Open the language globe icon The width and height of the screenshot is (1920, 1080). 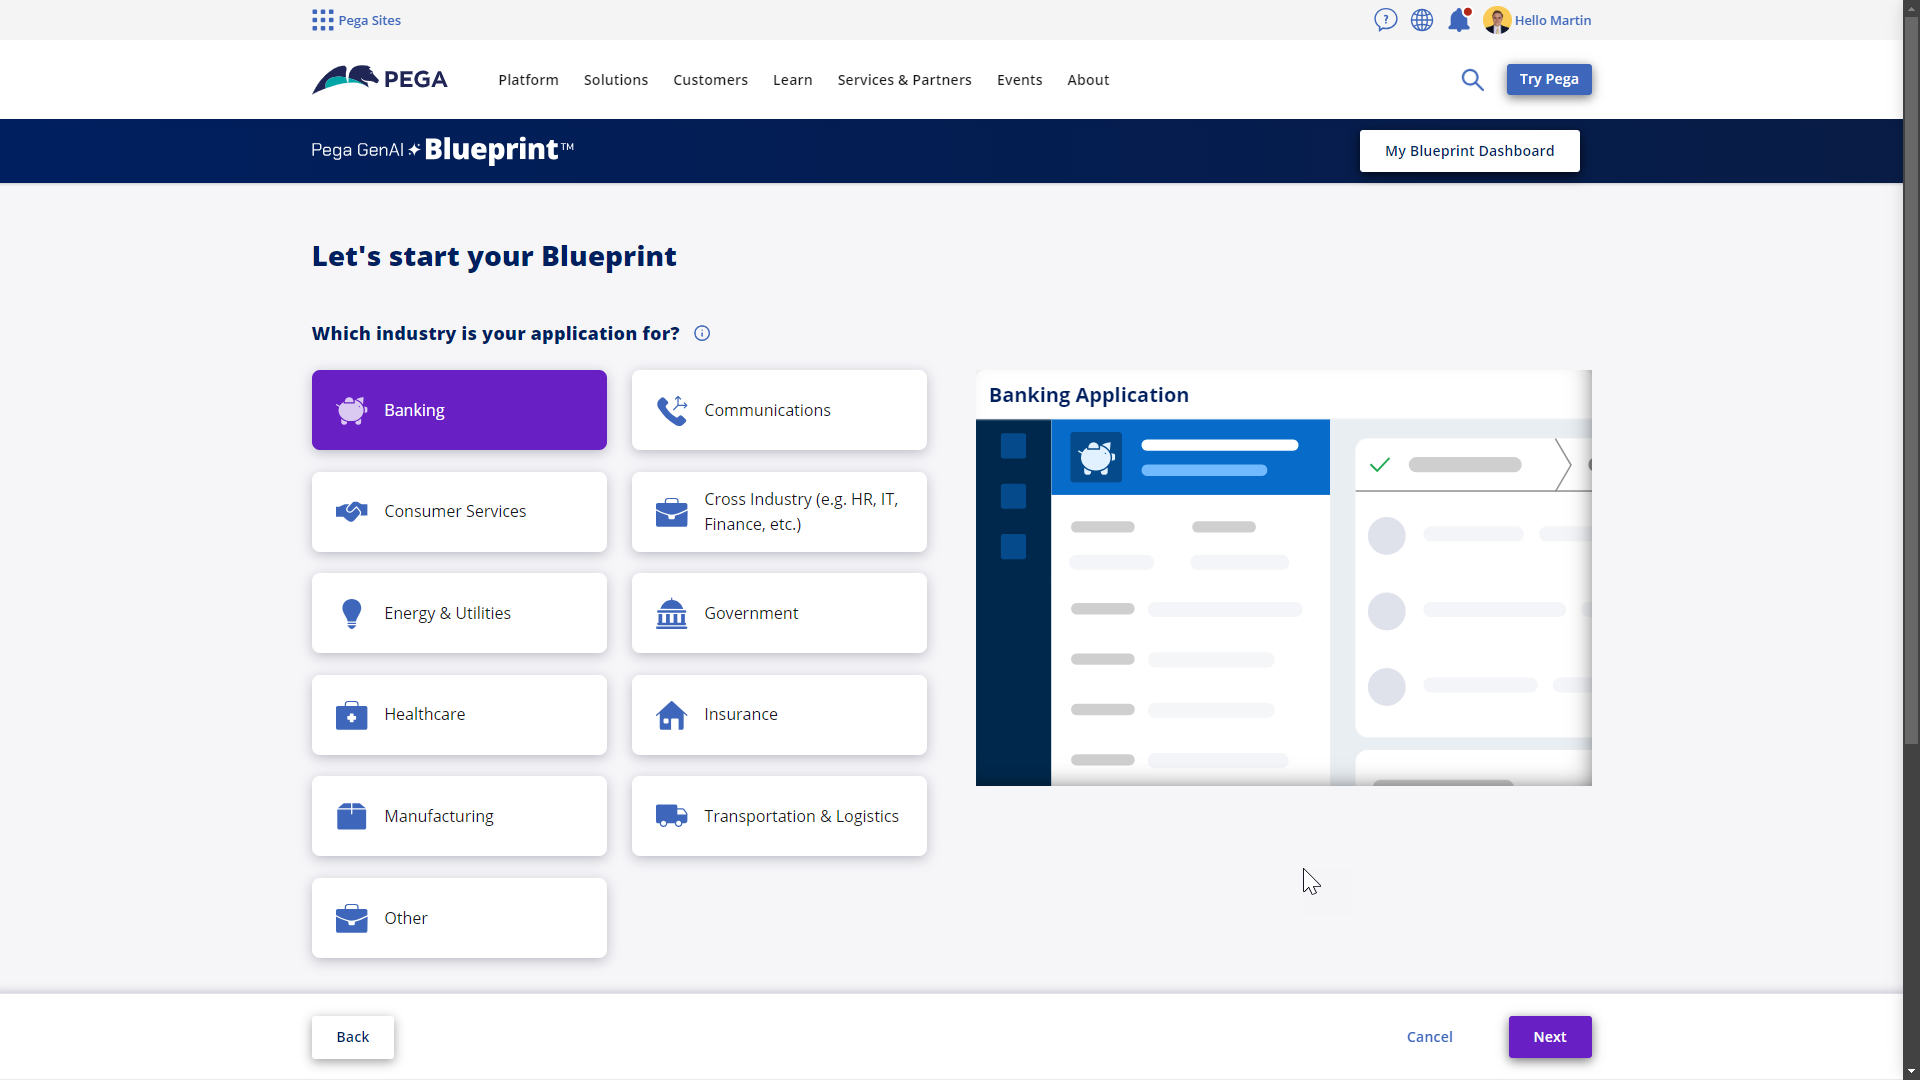(1422, 20)
